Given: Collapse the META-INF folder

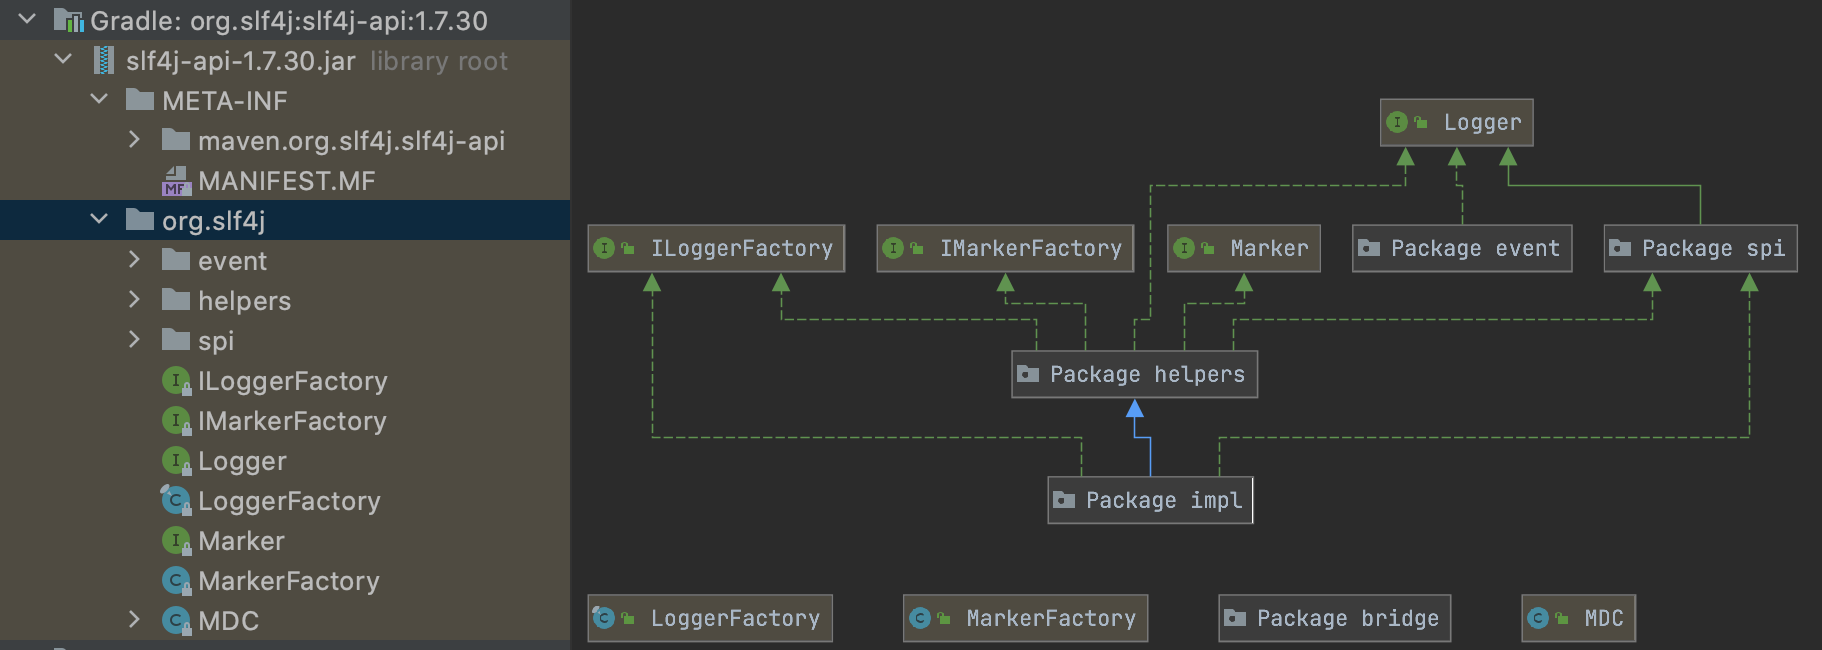Looking at the screenshot, I should click(x=99, y=99).
